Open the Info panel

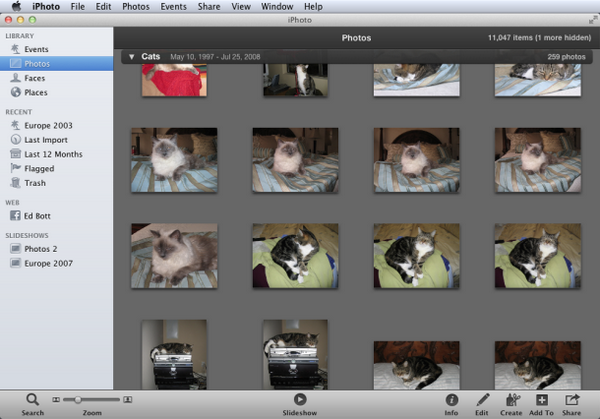pyautogui.click(x=451, y=401)
